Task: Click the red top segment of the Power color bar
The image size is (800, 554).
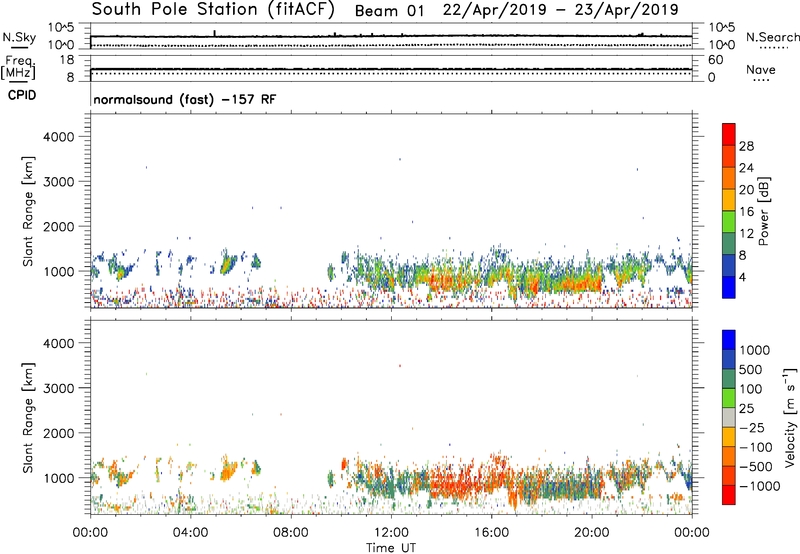Action: pos(729,134)
